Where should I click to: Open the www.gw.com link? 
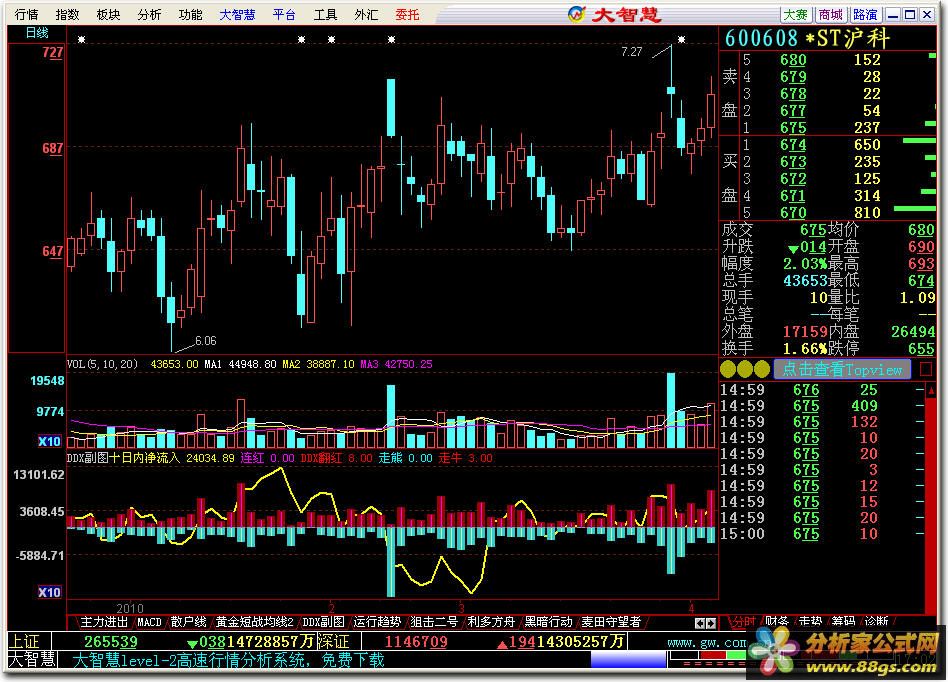(706, 642)
